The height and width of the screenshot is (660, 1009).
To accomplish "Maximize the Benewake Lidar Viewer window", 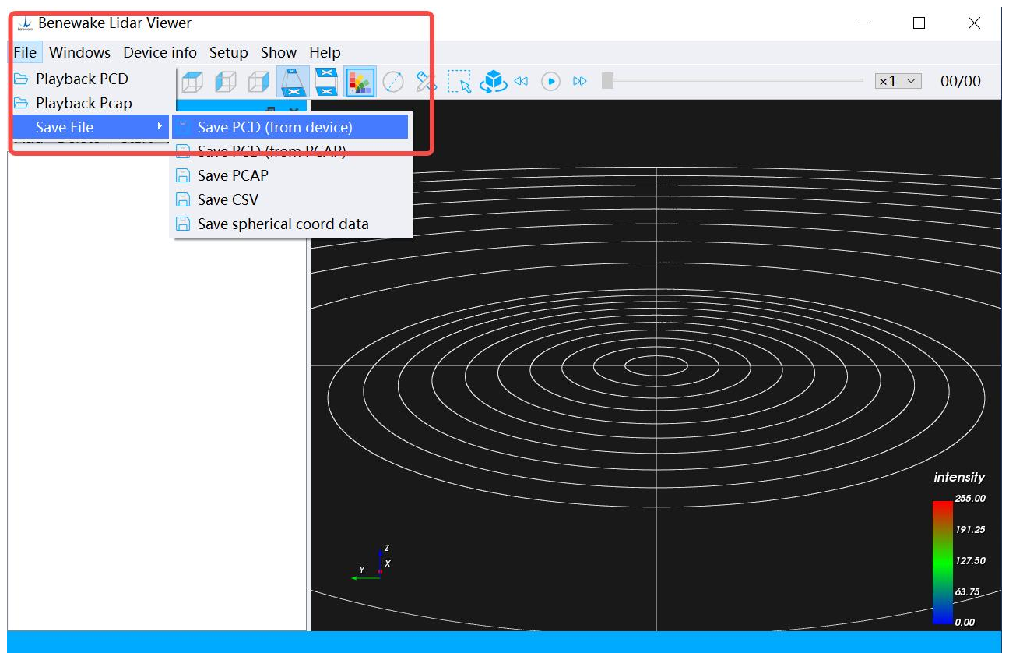I will 919,23.
